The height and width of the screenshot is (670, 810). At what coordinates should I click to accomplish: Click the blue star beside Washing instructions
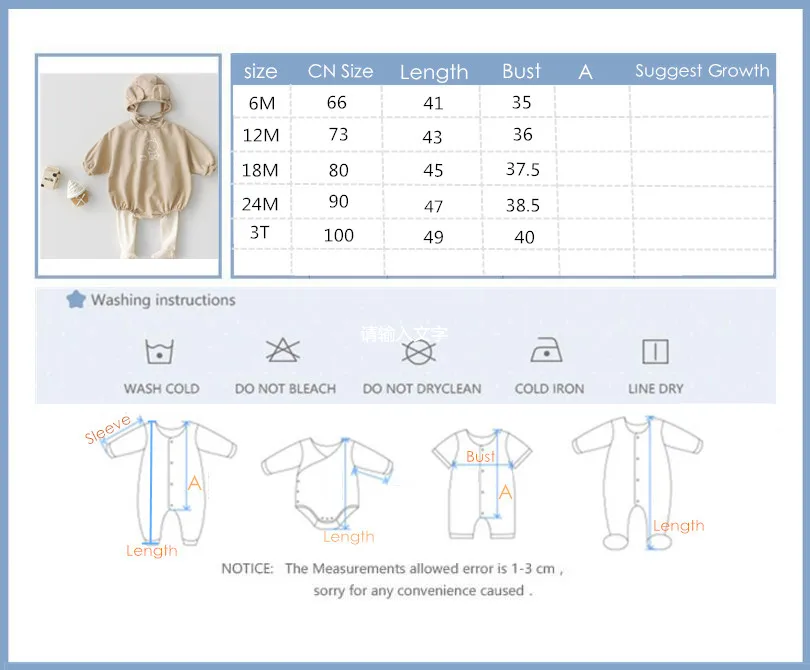[x=76, y=299]
